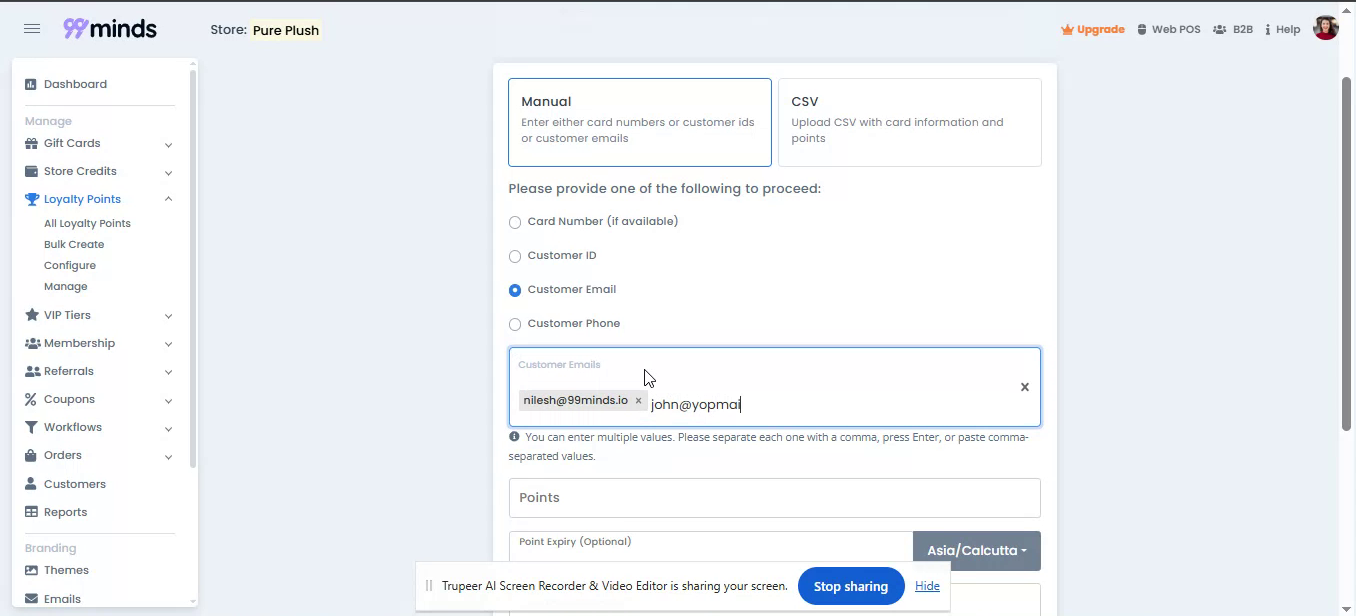The image size is (1356, 616).
Task: Expand the Referrals menu chevron
Action: tap(168, 372)
